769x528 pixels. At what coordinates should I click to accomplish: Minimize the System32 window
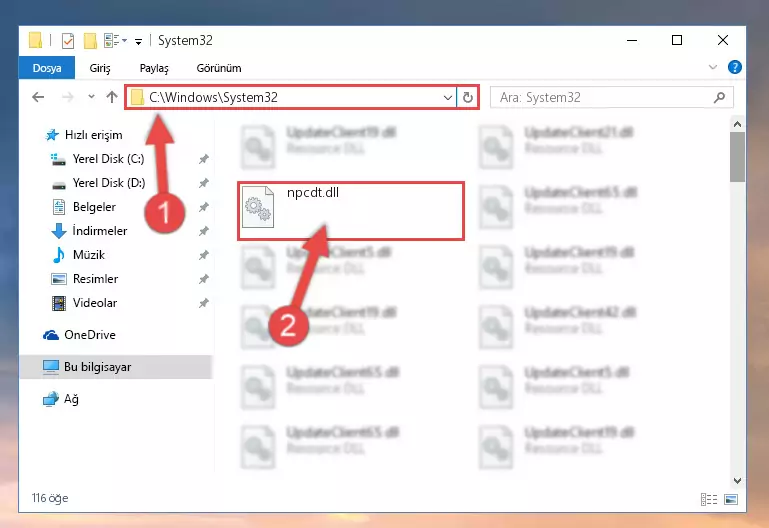pyautogui.click(x=632, y=40)
